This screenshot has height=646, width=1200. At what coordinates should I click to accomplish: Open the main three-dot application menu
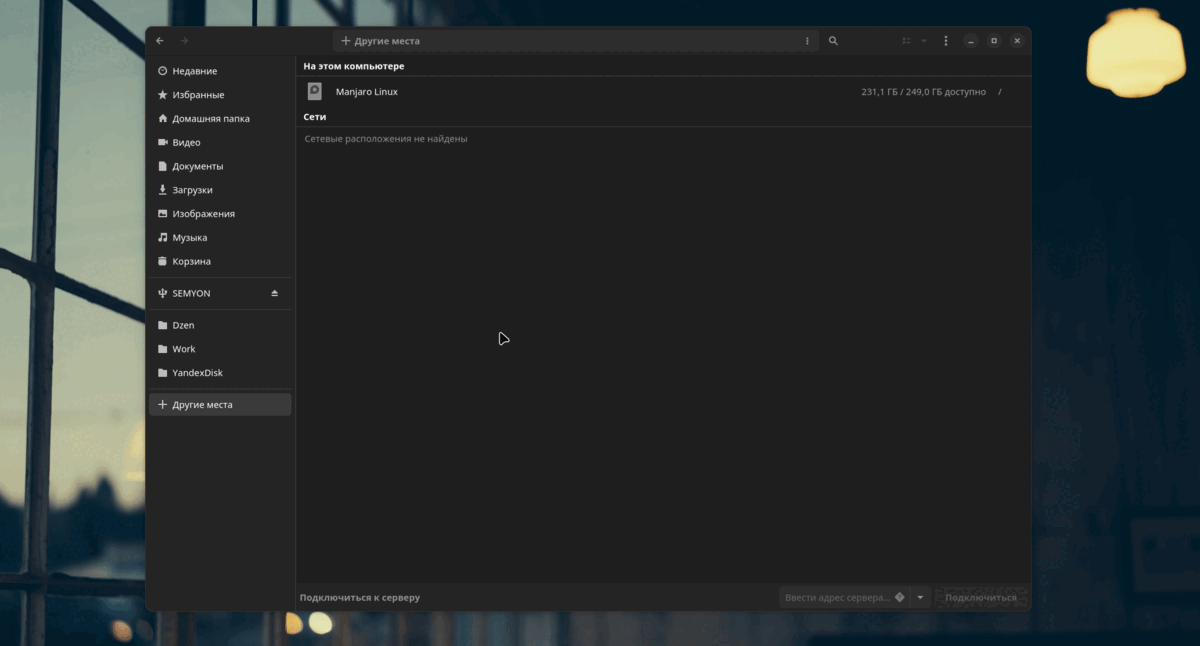point(946,41)
